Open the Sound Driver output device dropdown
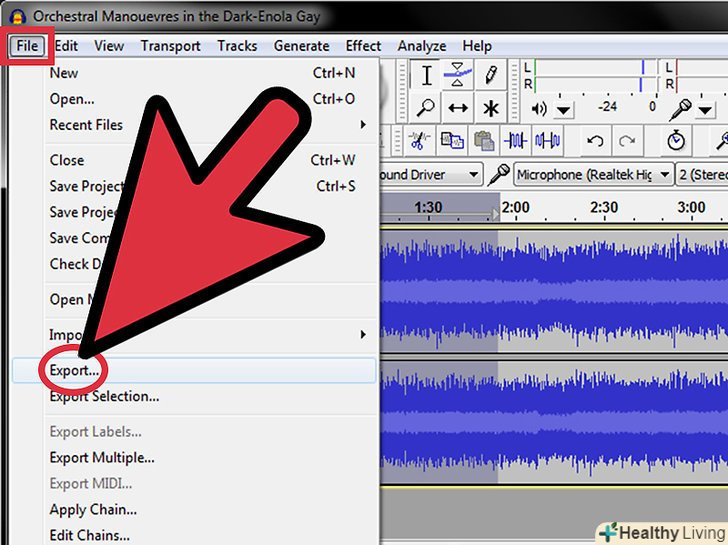The width and height of the screenshot is (728, 545). coord(430,175)
